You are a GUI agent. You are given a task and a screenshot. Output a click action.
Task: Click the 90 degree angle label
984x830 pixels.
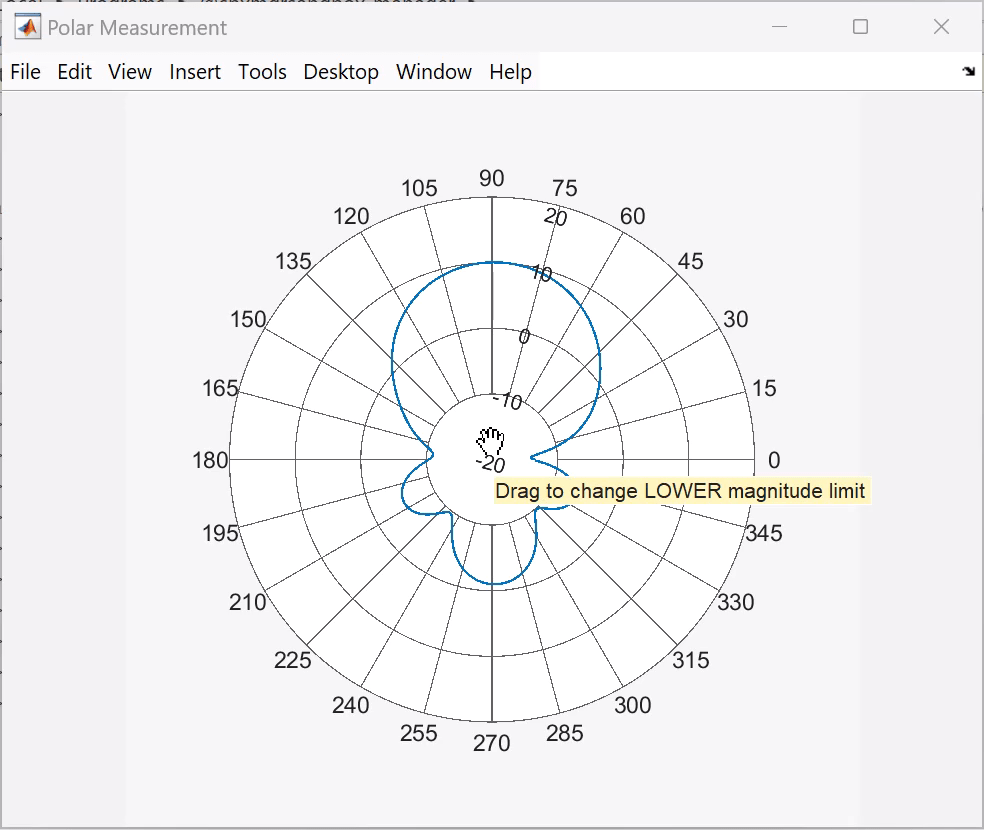coord(491,178)
